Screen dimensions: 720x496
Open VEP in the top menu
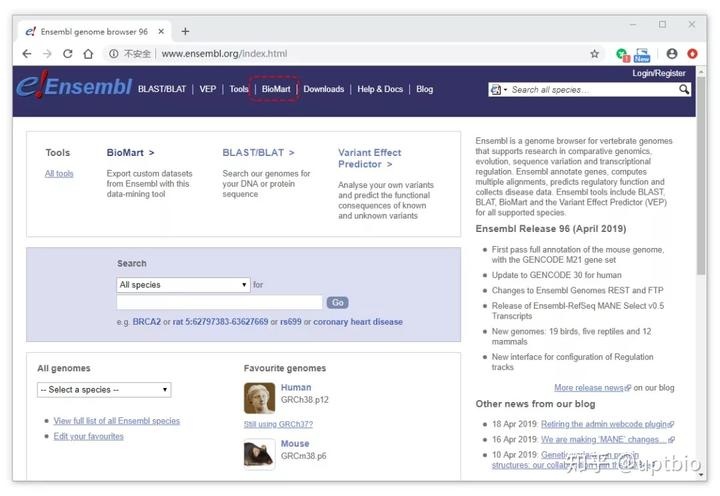208,89
